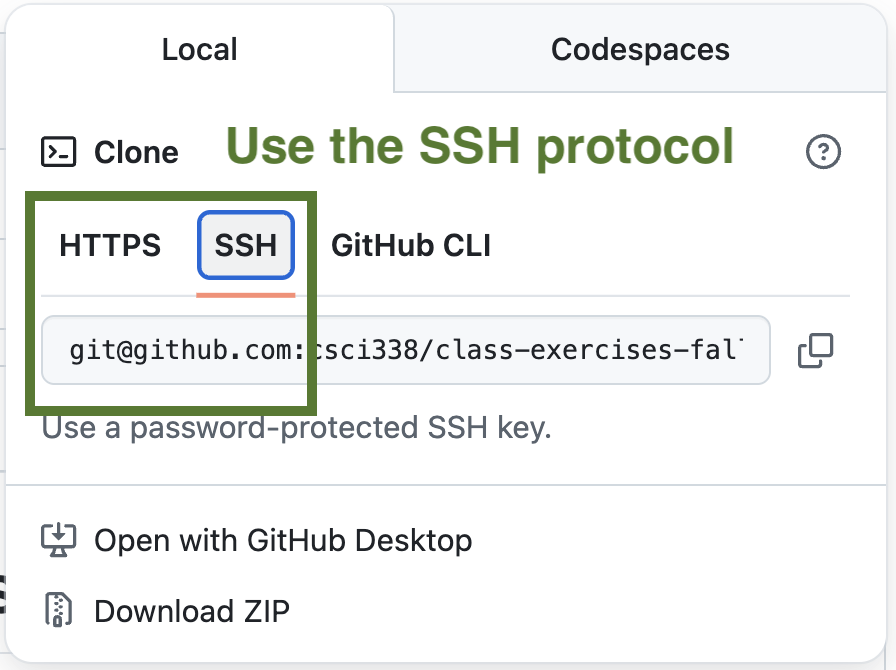Click the green "Use the SSH protocol" annotation
The width and height of the screenshot is (896, 670).
pyautogui.click(x=482, y=146)
